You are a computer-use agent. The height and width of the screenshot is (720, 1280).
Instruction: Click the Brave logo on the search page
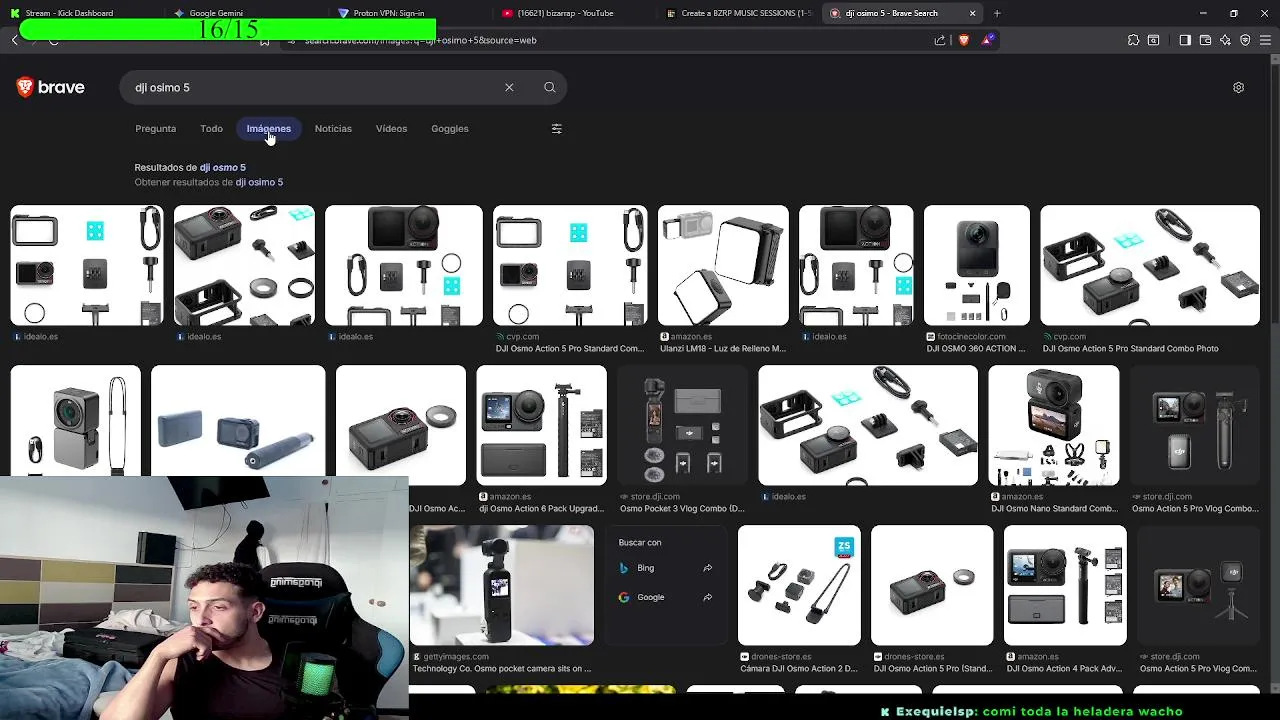(50, 87)
